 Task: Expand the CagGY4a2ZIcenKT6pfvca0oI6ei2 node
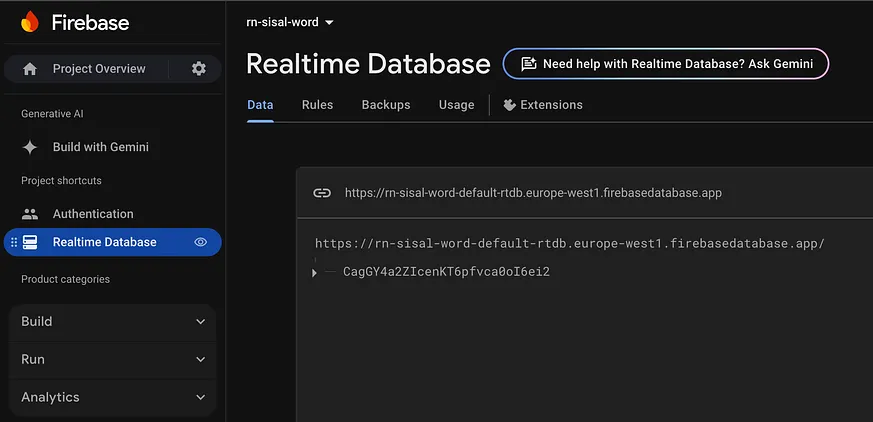pos(314,273)
